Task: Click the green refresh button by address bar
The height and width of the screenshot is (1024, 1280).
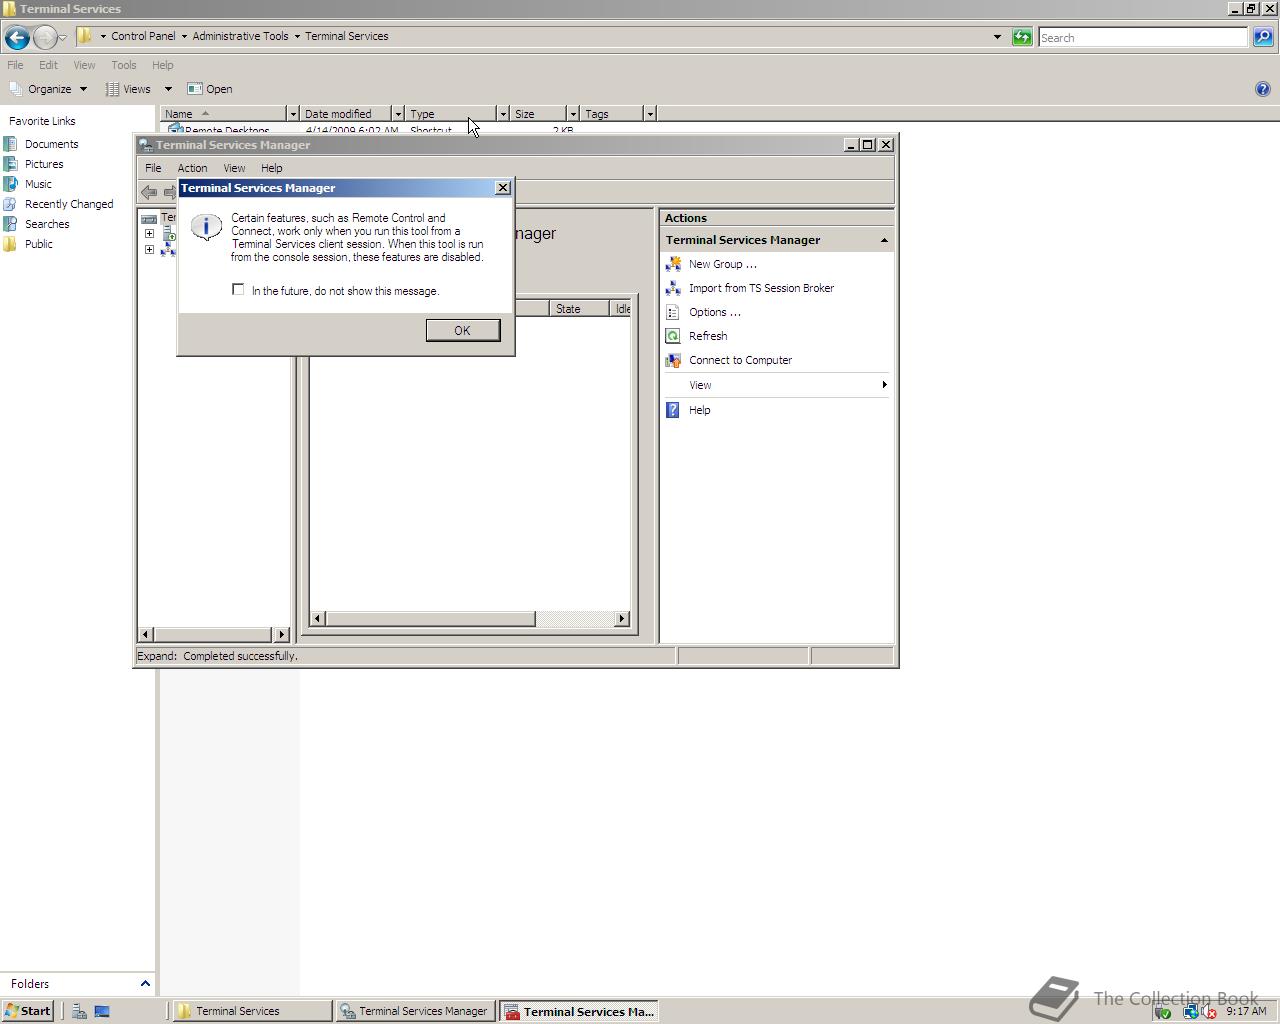Action: (x=1022, y=37)
